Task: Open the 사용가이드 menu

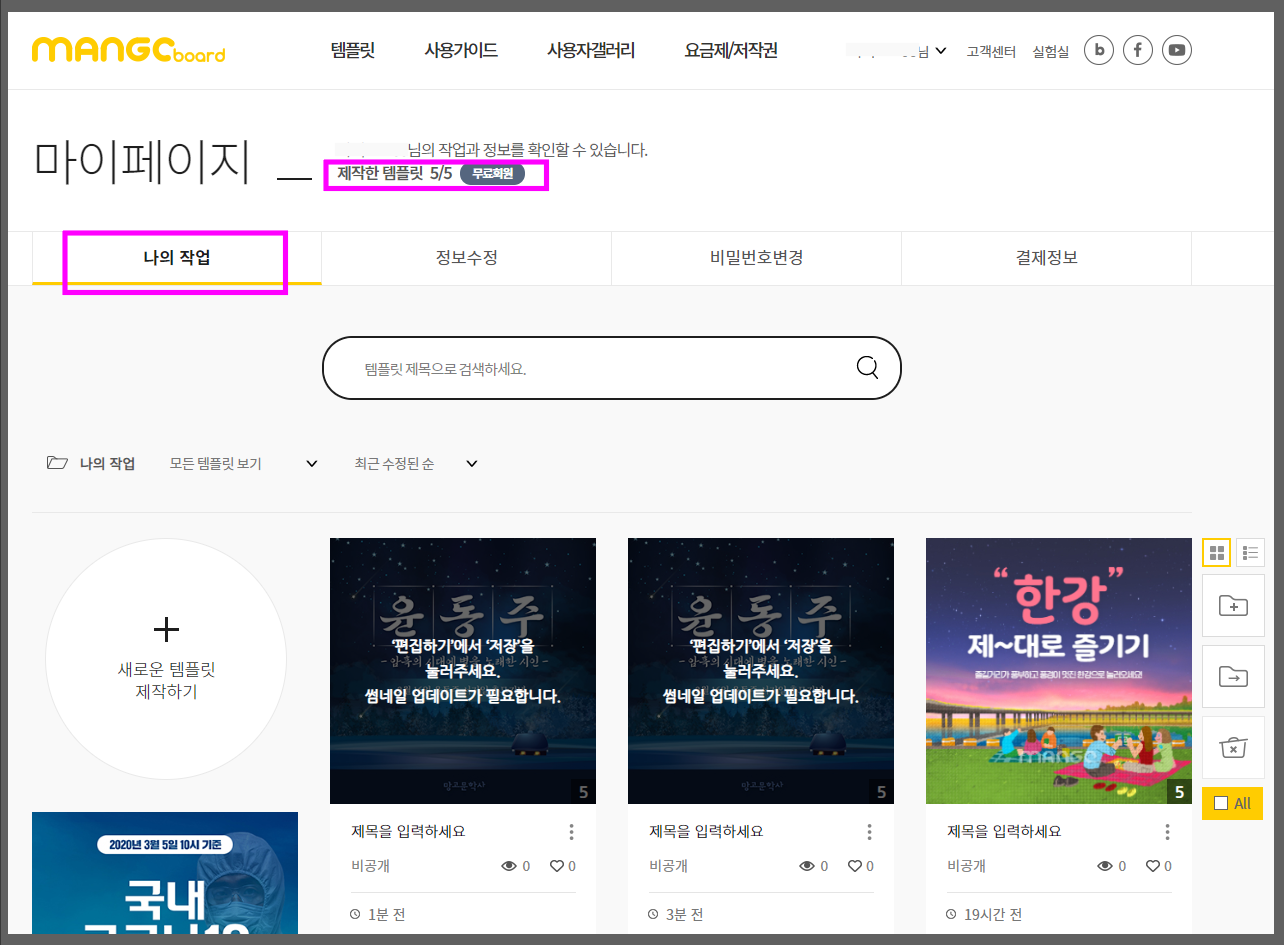Action: click(x=461, y=50)
